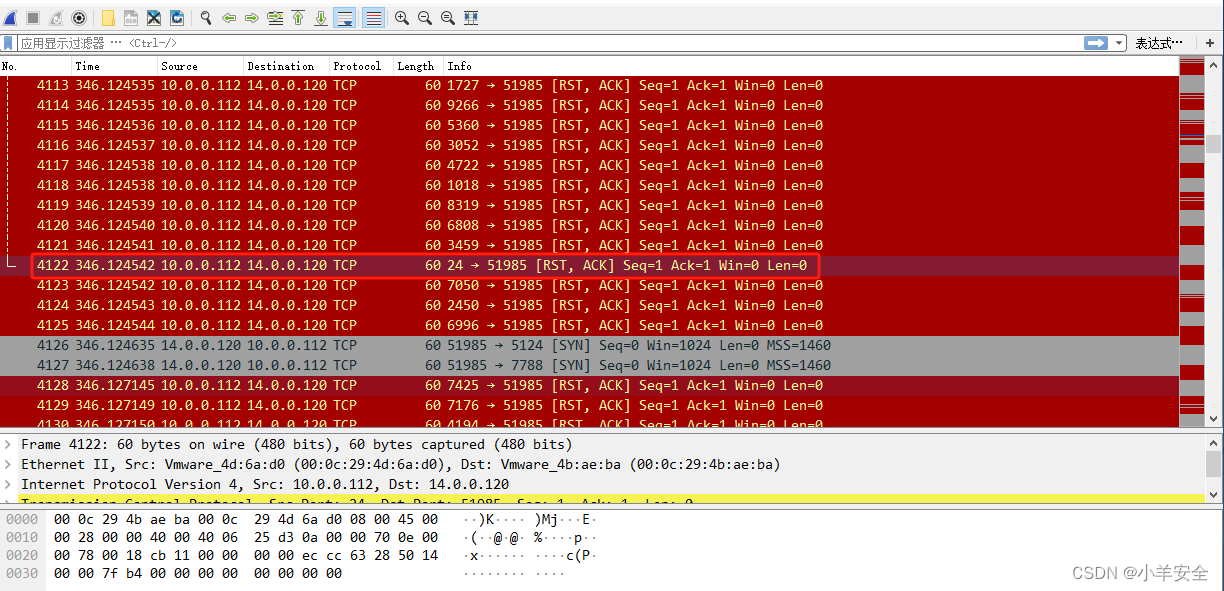Open the Find Packet tool
Image resolution: width=1224 pixels, height=591 pixels.
click(x=204, y=16)
